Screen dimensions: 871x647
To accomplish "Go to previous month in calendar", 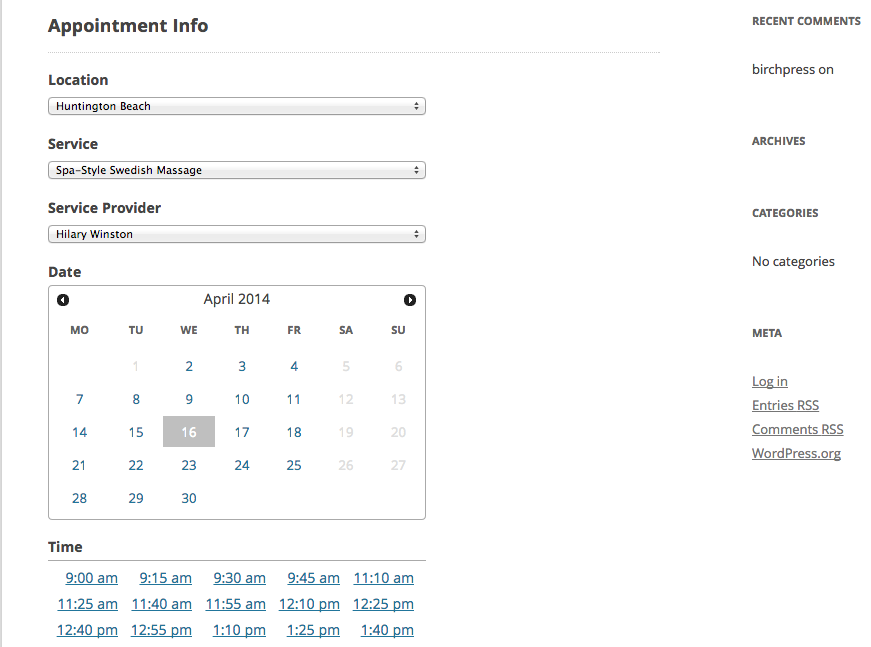I will click(63, 300).
